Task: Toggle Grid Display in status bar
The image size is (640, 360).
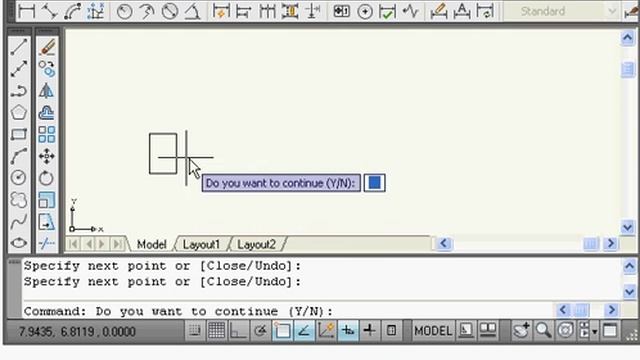Action: 216,331
